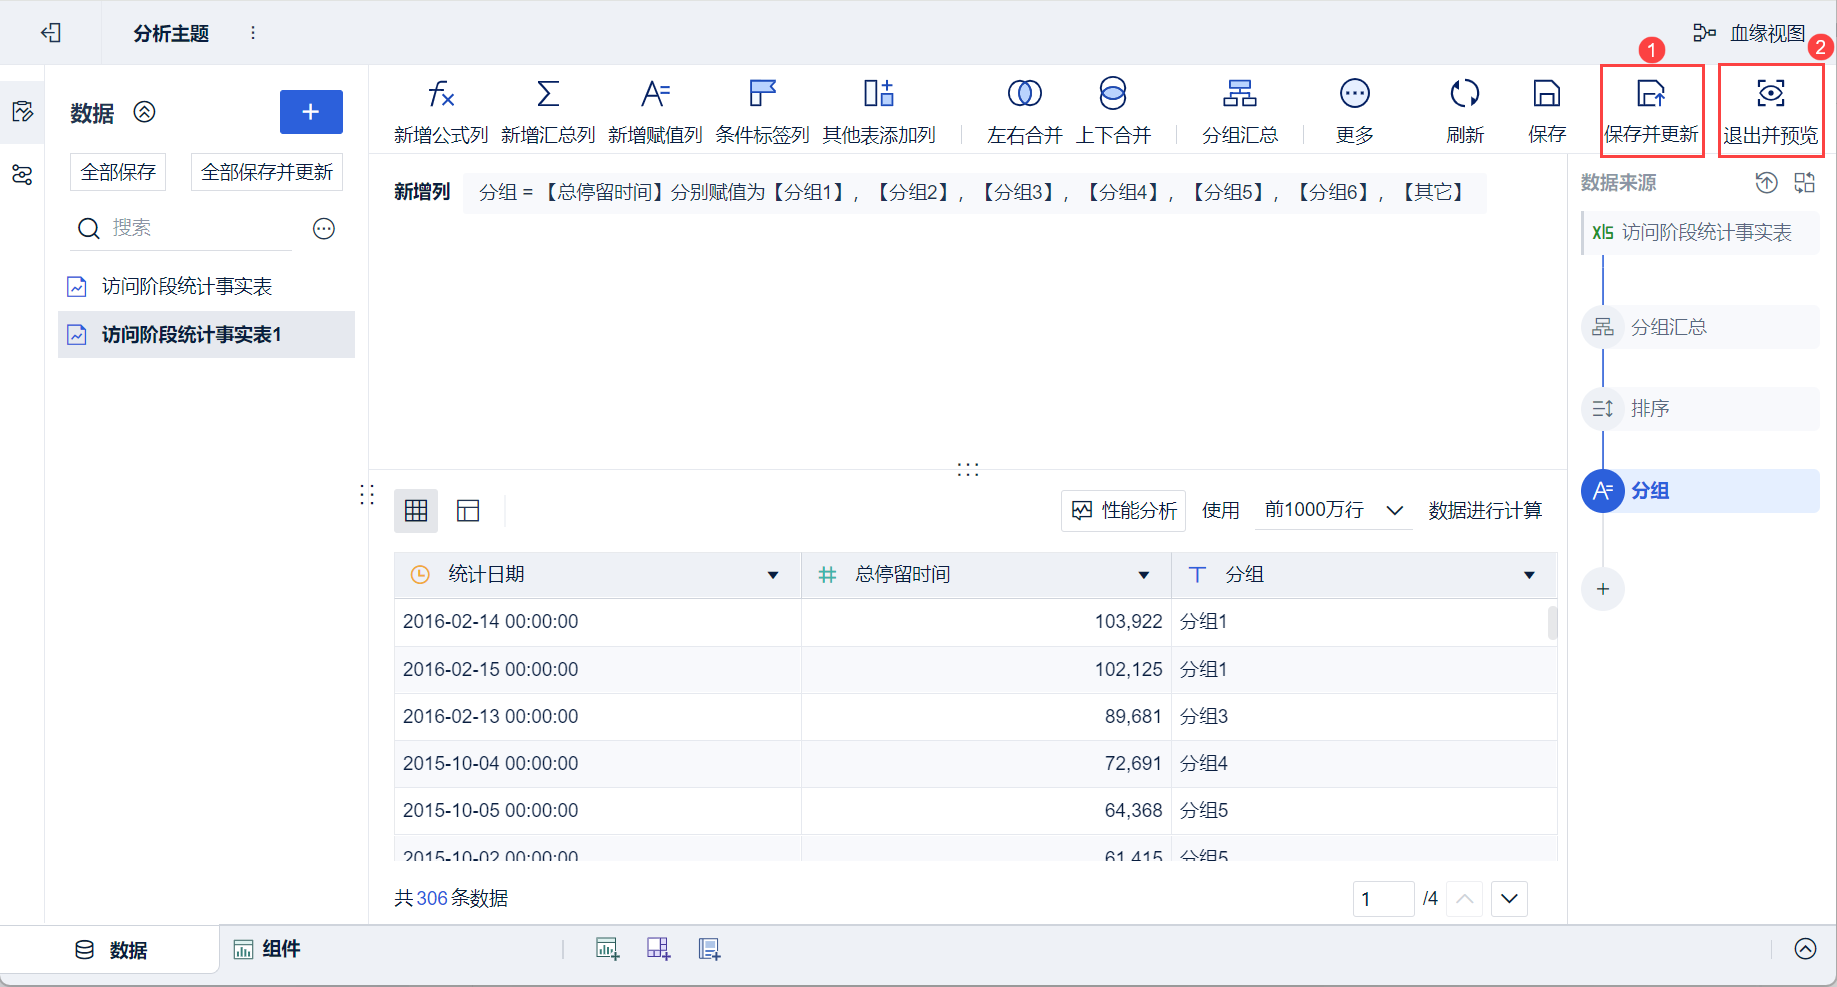Choose left-right merge (左右合并)
This screenshot has height=987, width=1837.
coord(1025,112)
